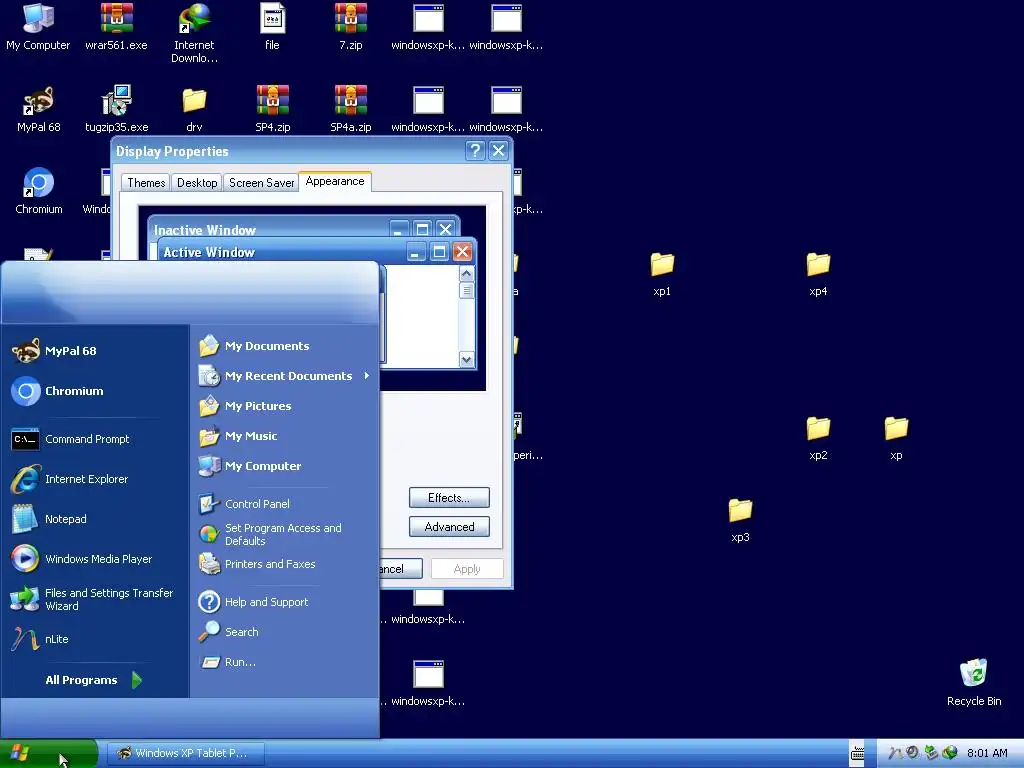Screen dimensions: 1024x768
Task: Open the desktop icon named file
Action: (x=272, y=27)
